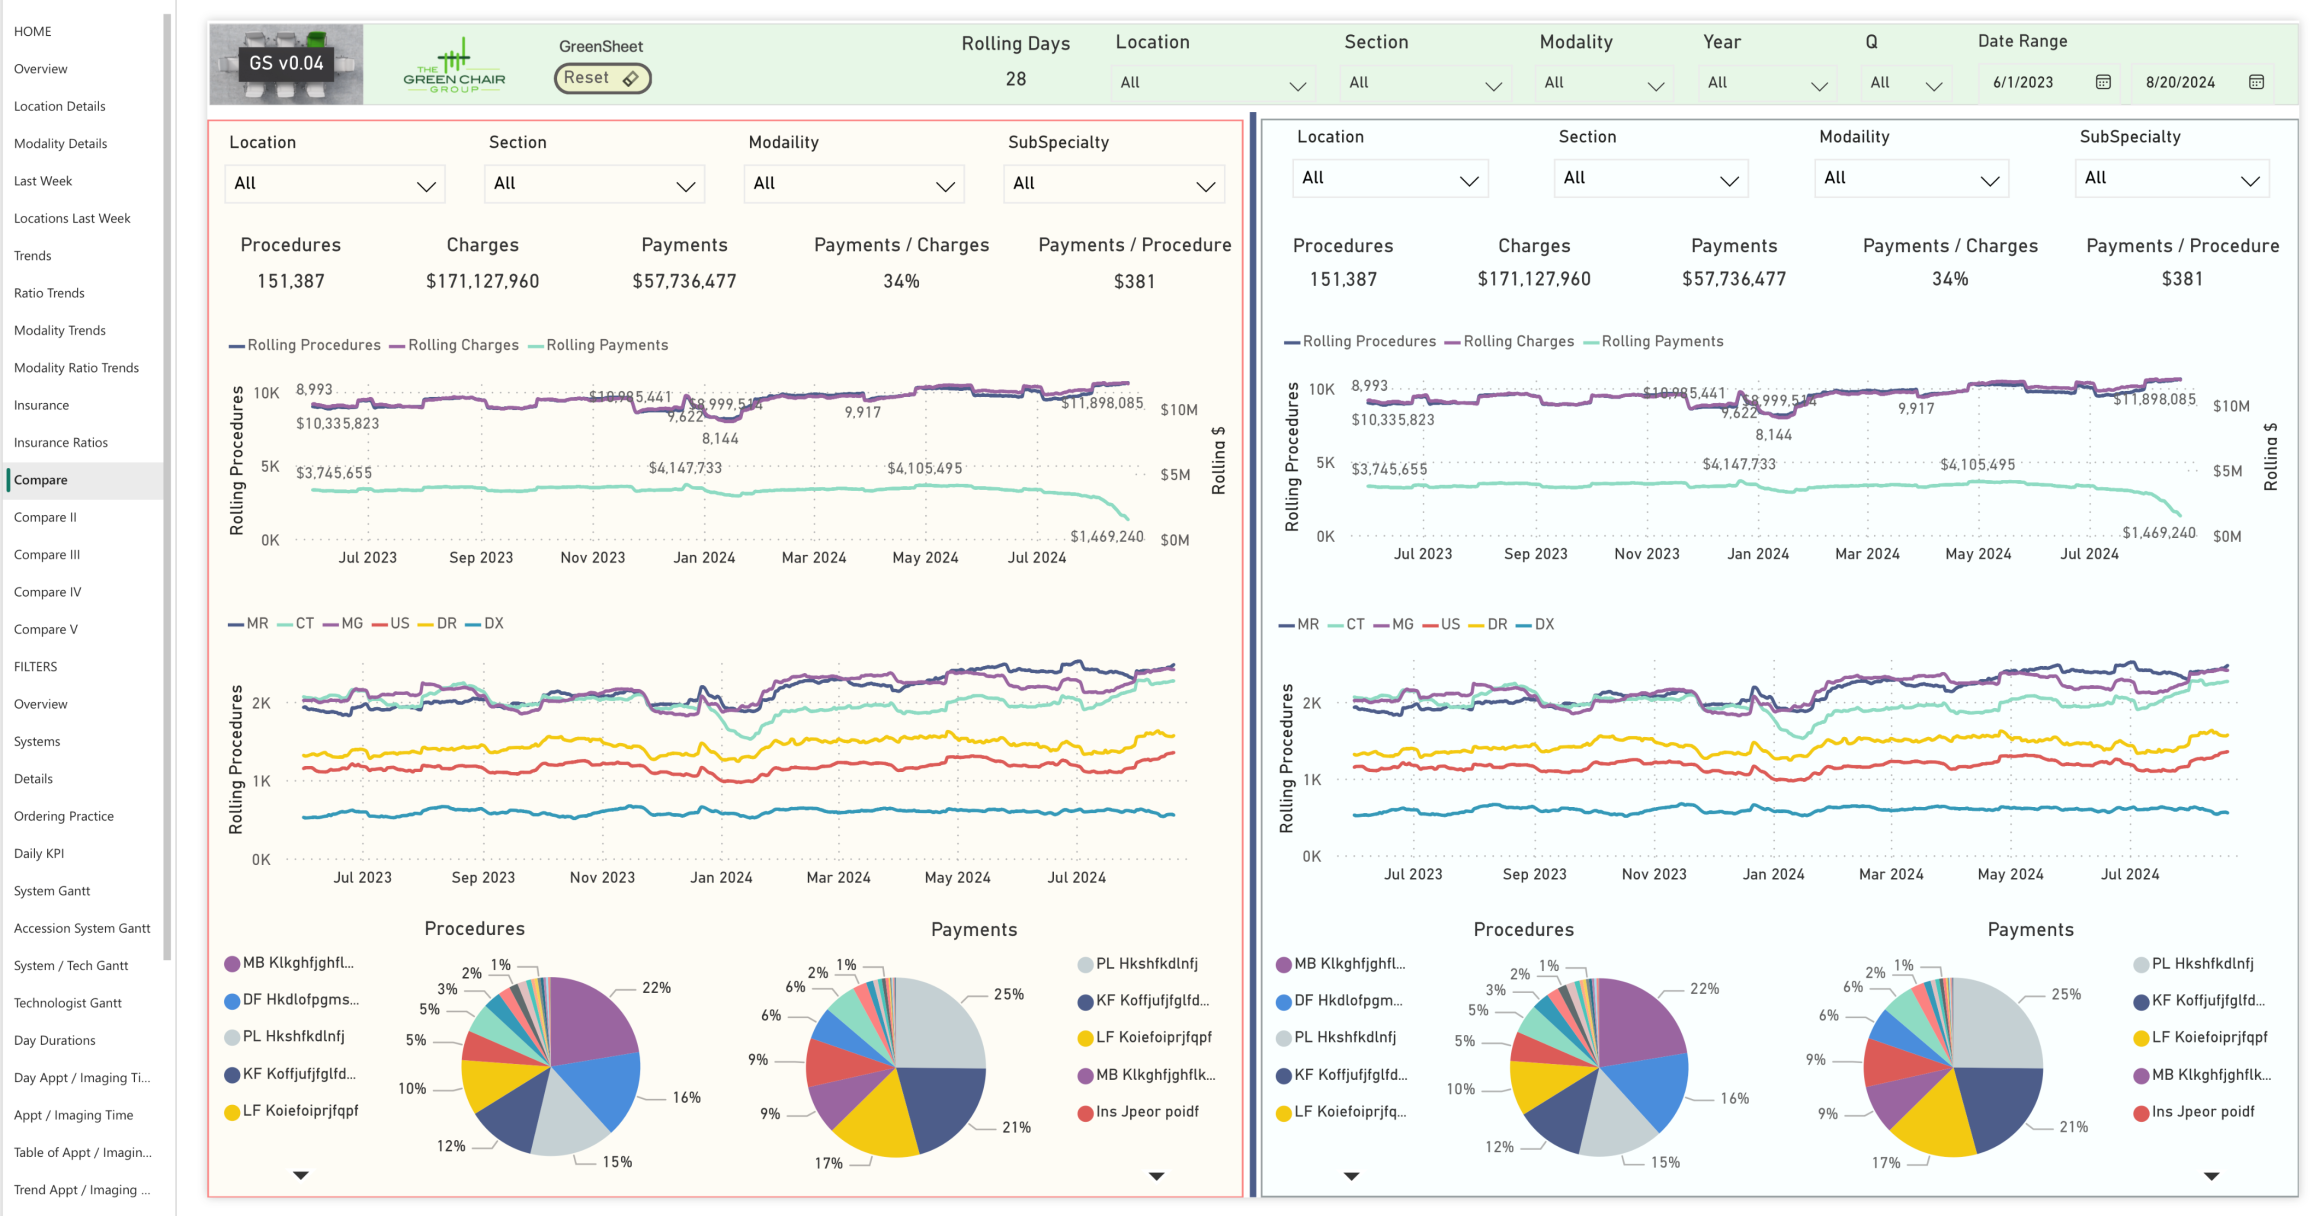This screenshot has width=2319, height=1216.
Task: Expand left panel SubSpecialty dropdown
Action: [1113, 184]
